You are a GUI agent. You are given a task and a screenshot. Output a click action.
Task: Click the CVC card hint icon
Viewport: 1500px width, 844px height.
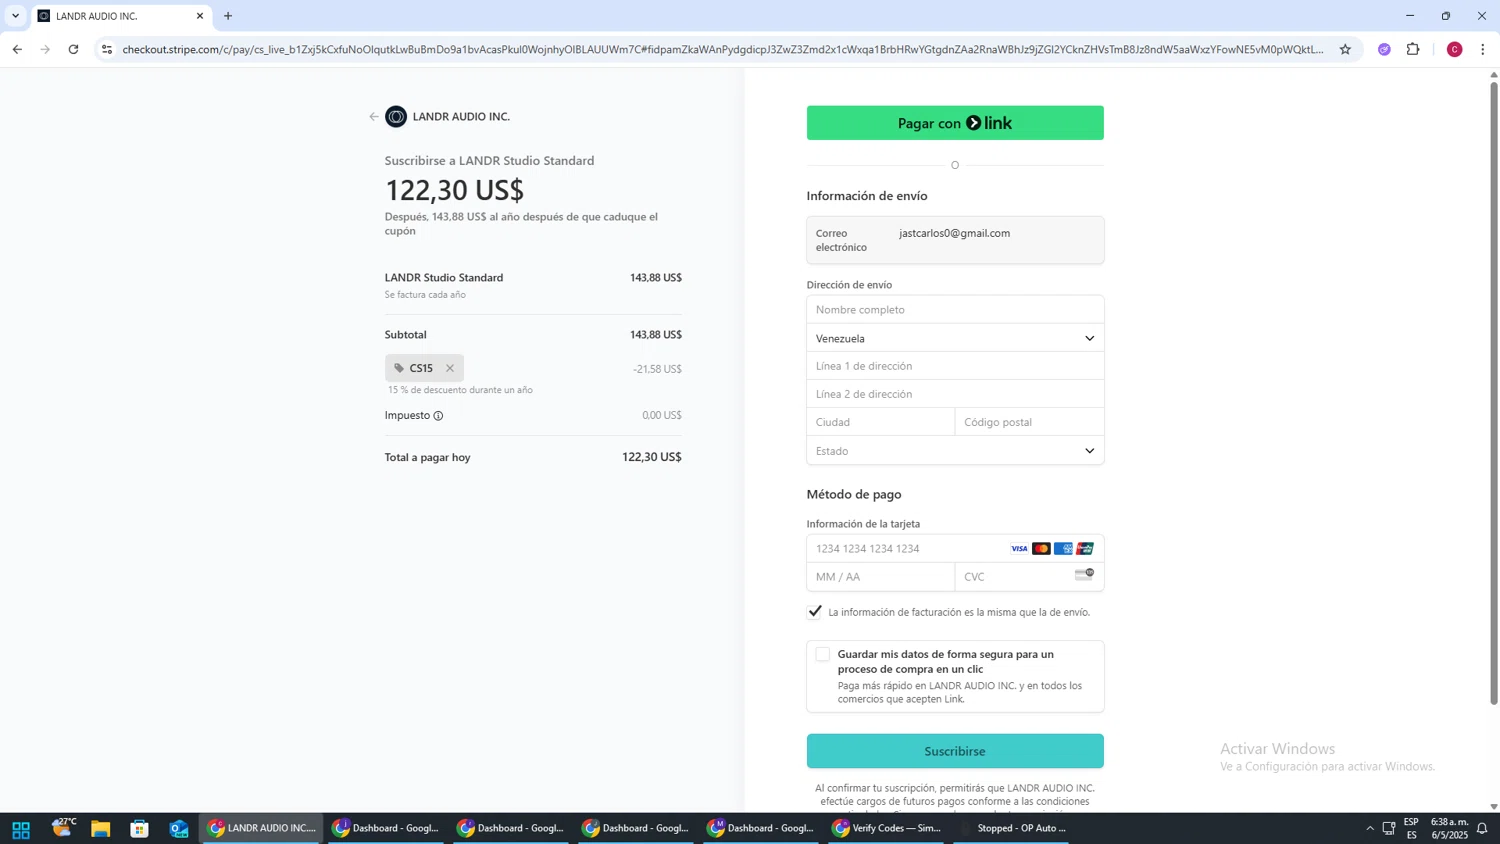[1084, 574]
